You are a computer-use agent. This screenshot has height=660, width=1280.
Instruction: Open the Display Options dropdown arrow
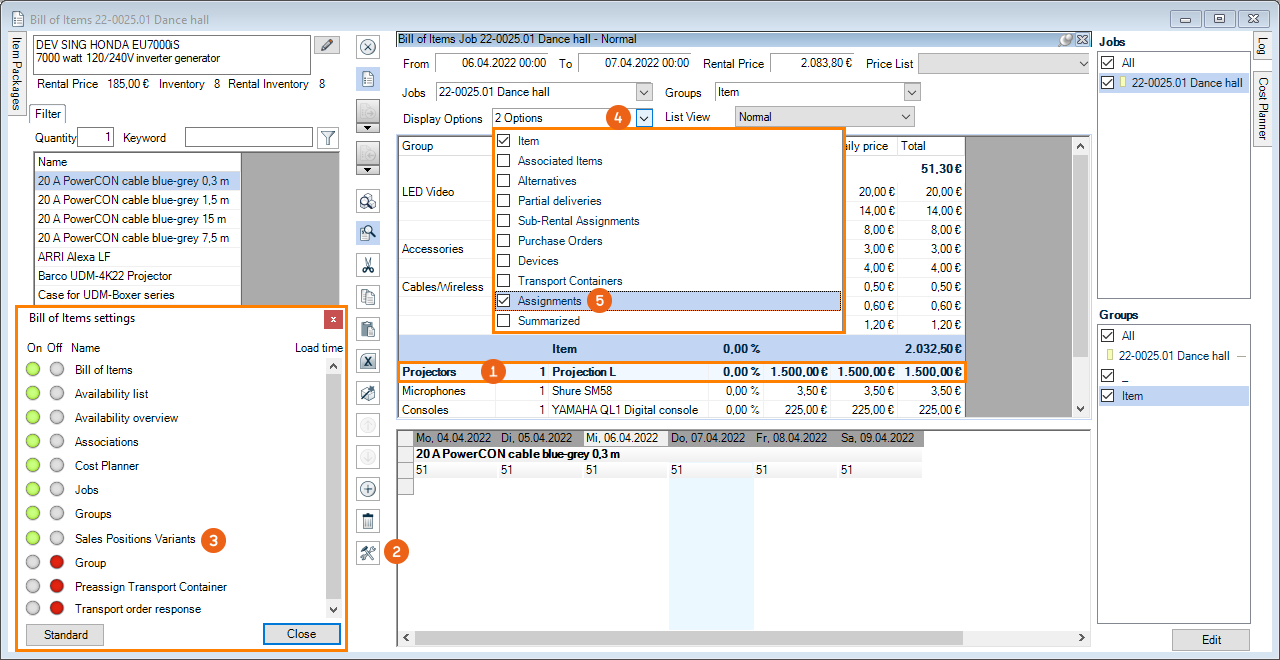tap(644, 118)
